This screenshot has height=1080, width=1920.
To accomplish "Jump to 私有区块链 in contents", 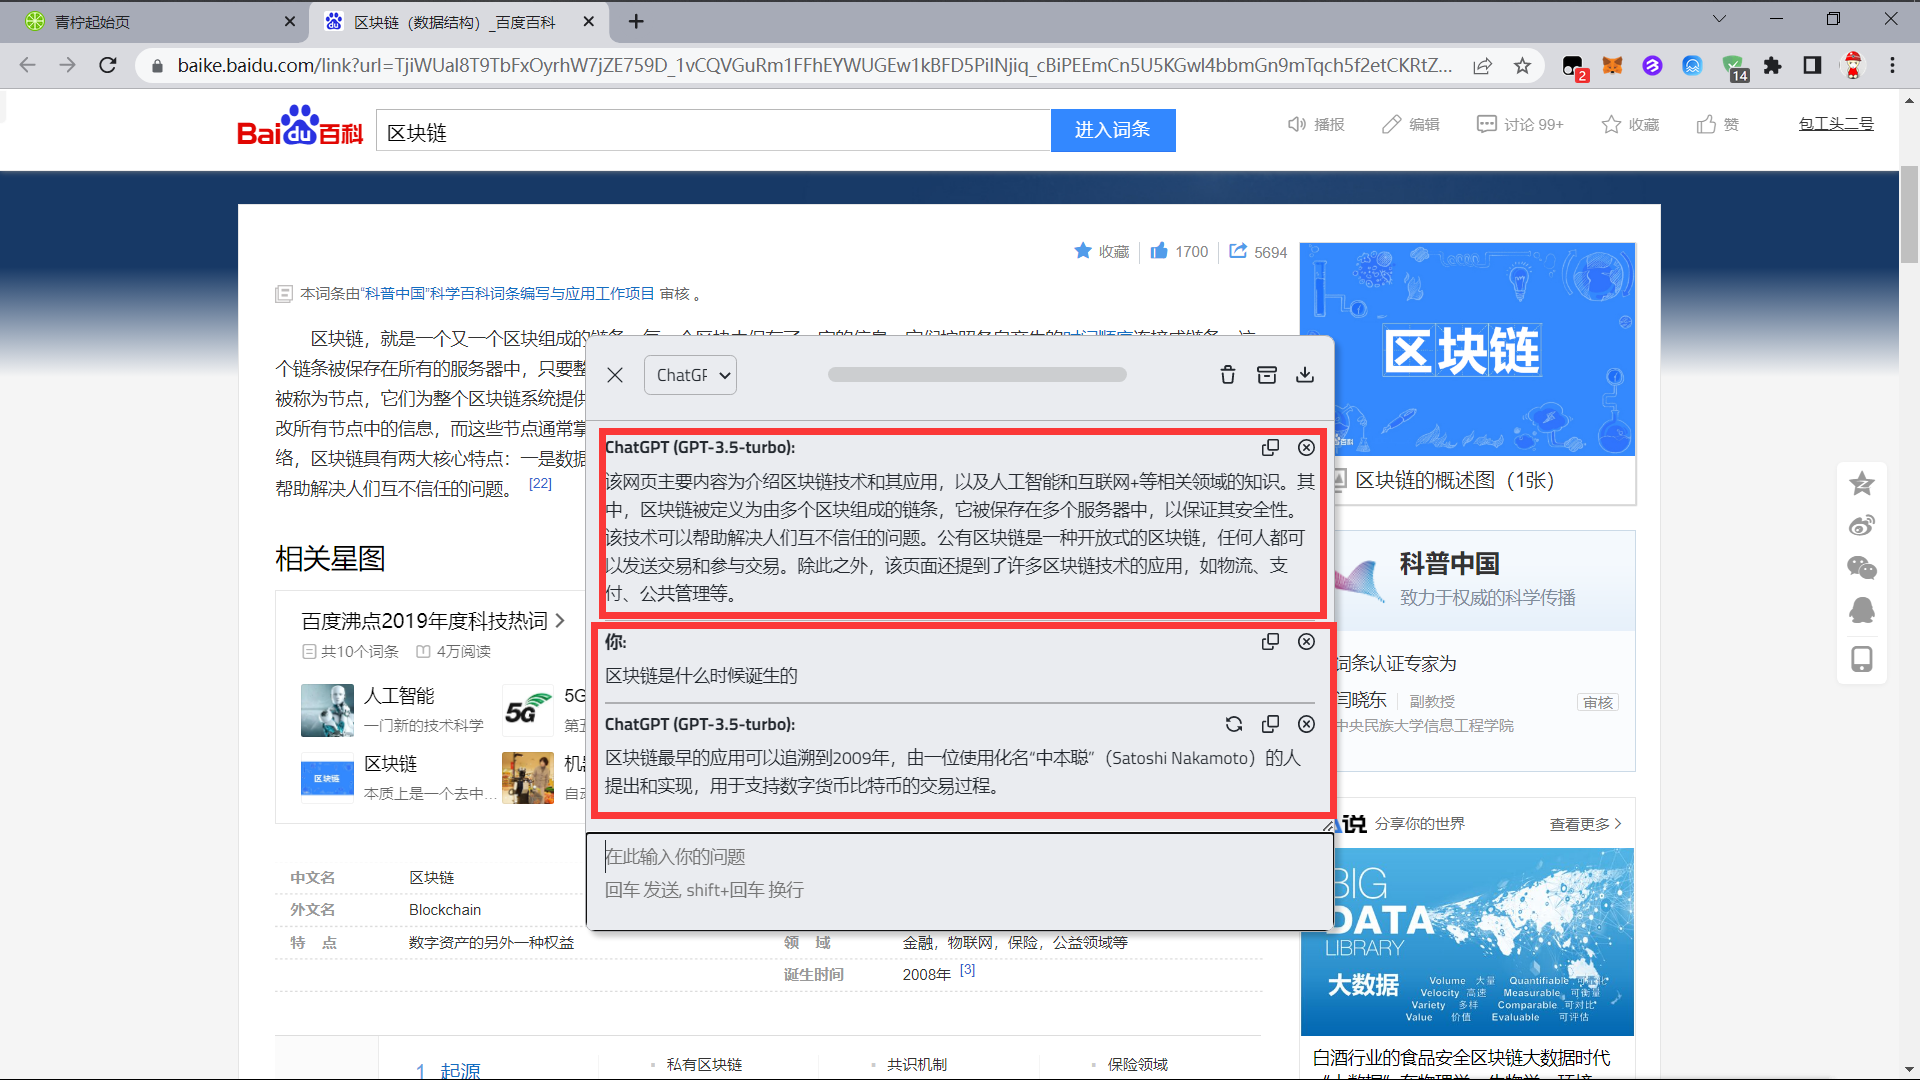I will click(x=704, y=1065).
